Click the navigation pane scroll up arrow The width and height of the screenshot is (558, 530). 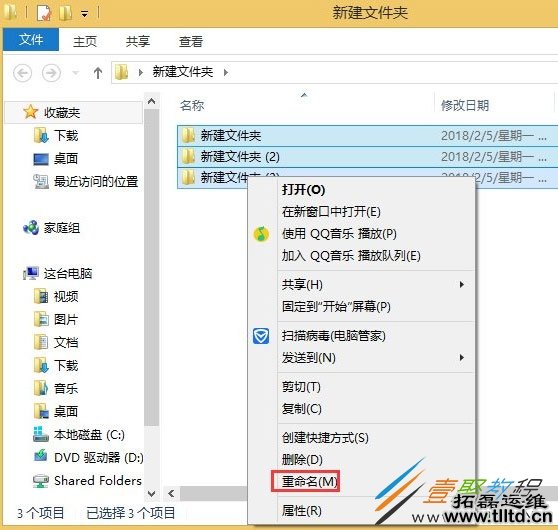click(x=152, y=101)
